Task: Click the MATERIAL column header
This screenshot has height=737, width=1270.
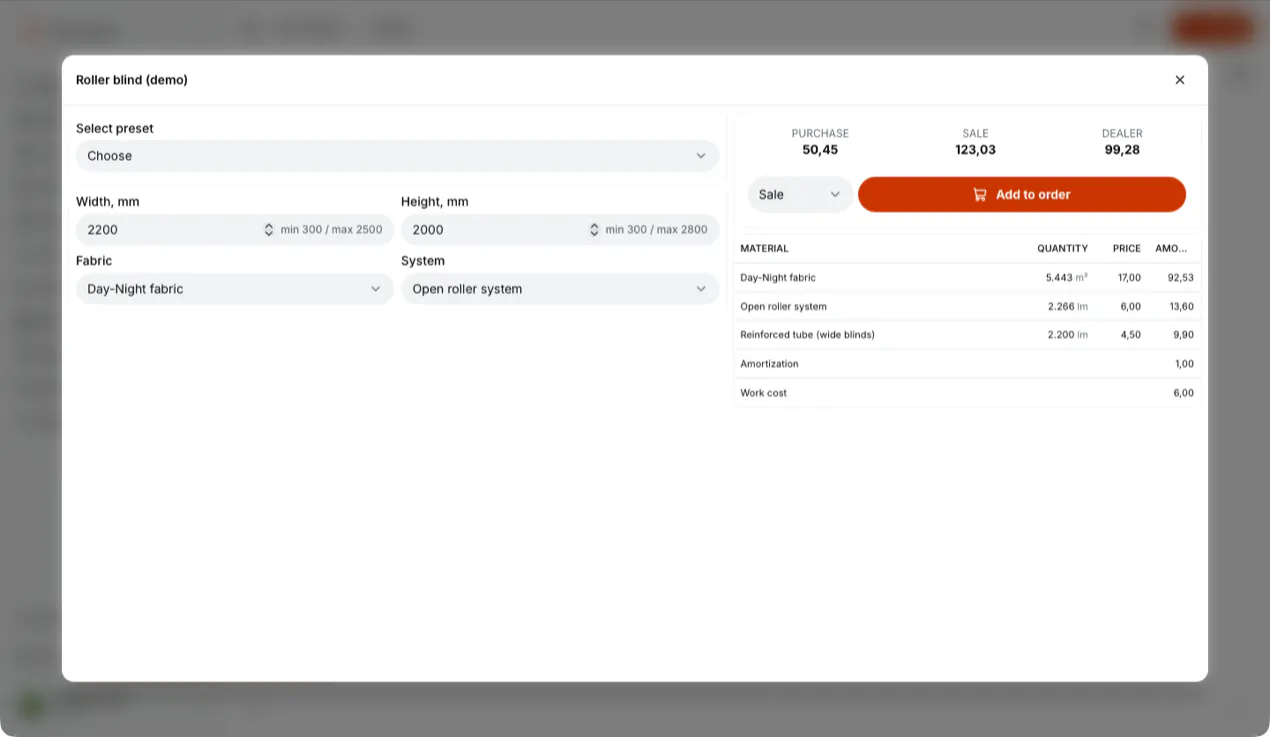Action: point(764,248)
